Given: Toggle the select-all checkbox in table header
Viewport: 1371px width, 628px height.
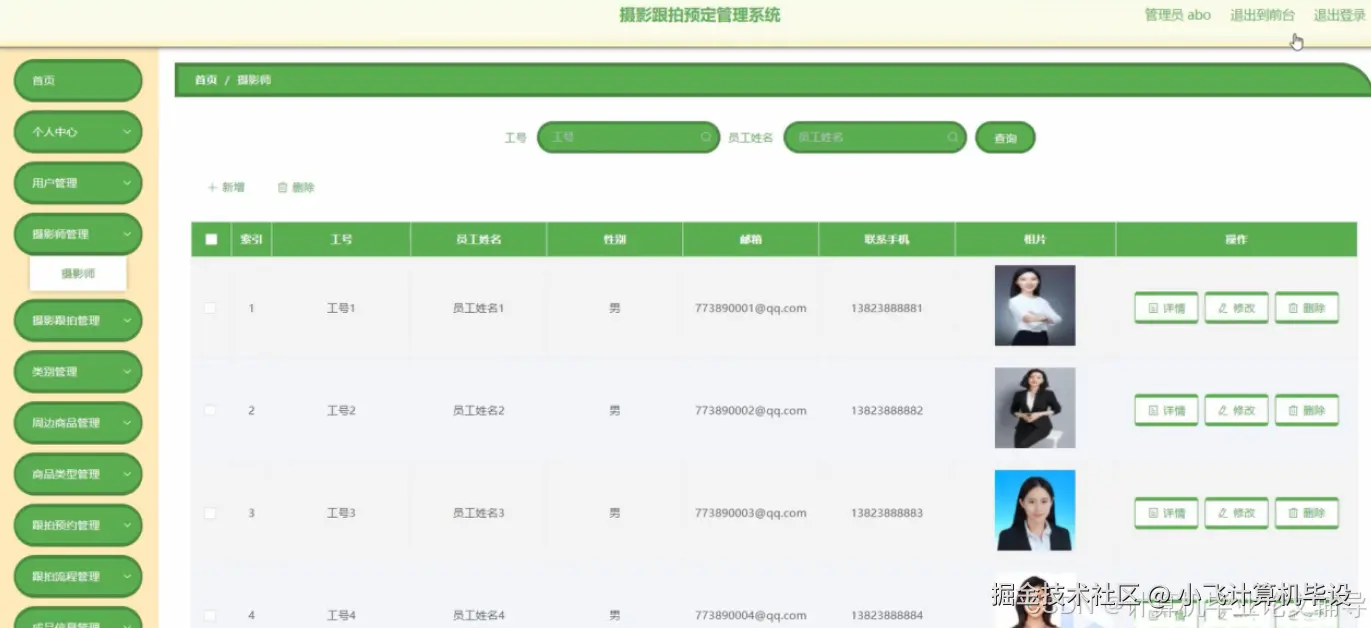Looking at the screenshot, I should coord(210,239).
